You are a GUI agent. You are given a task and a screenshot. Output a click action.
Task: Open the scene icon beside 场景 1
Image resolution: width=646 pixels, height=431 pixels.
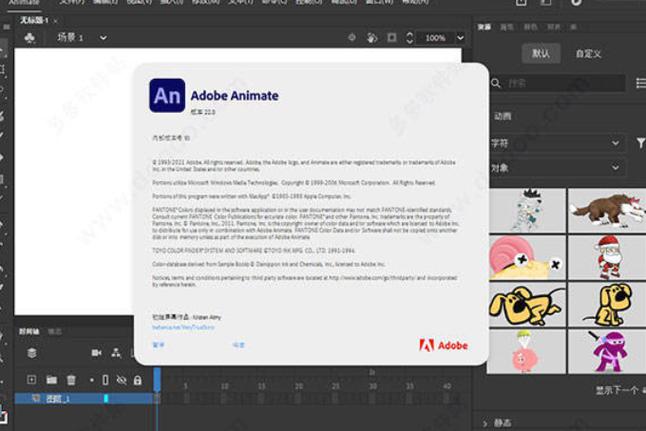[30, 38]
